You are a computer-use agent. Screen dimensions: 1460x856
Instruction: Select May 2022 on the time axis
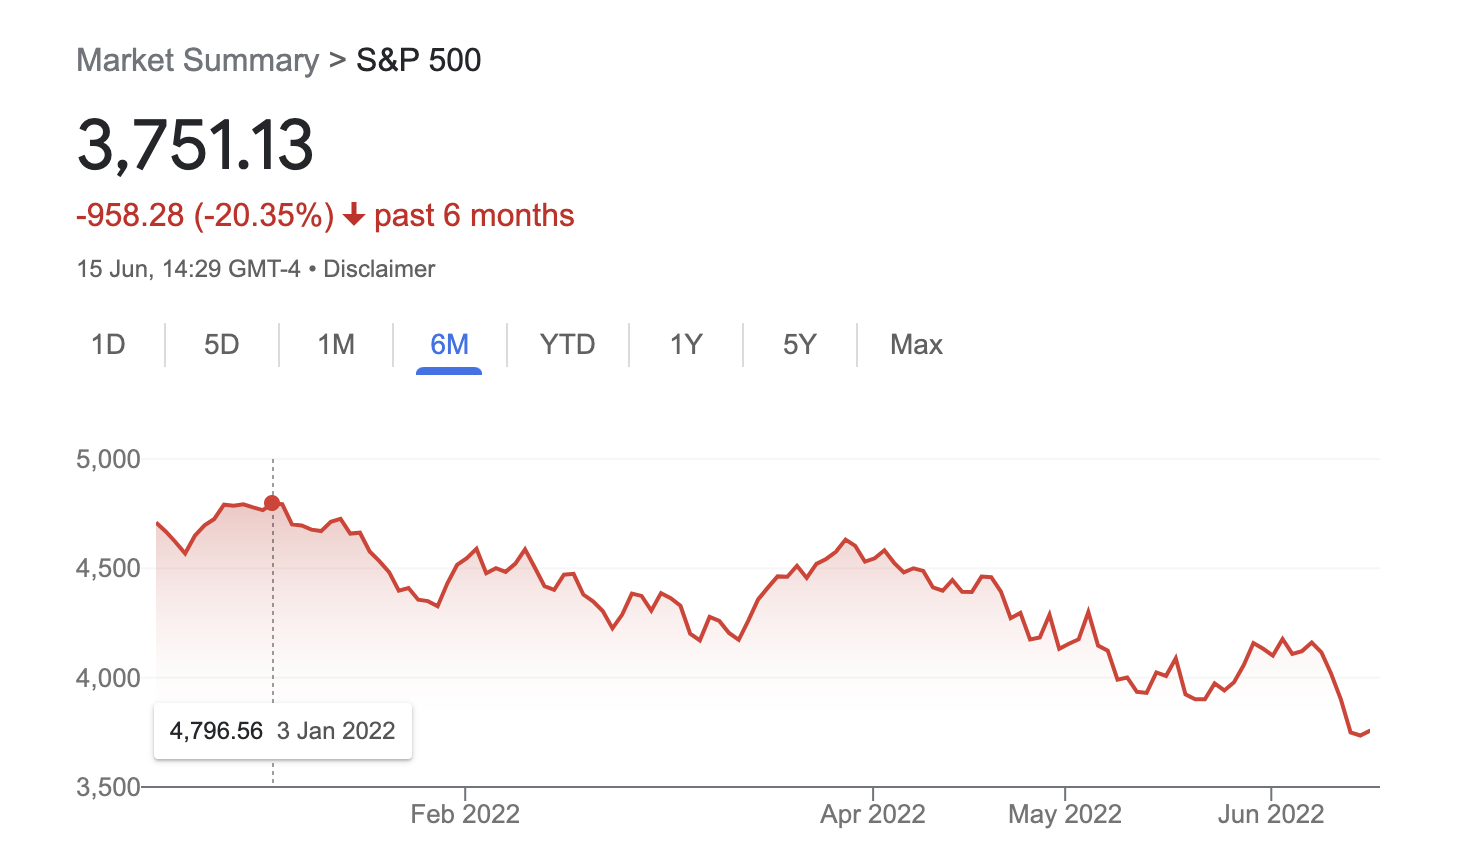pyautogui.click(x=1064, y=814)
